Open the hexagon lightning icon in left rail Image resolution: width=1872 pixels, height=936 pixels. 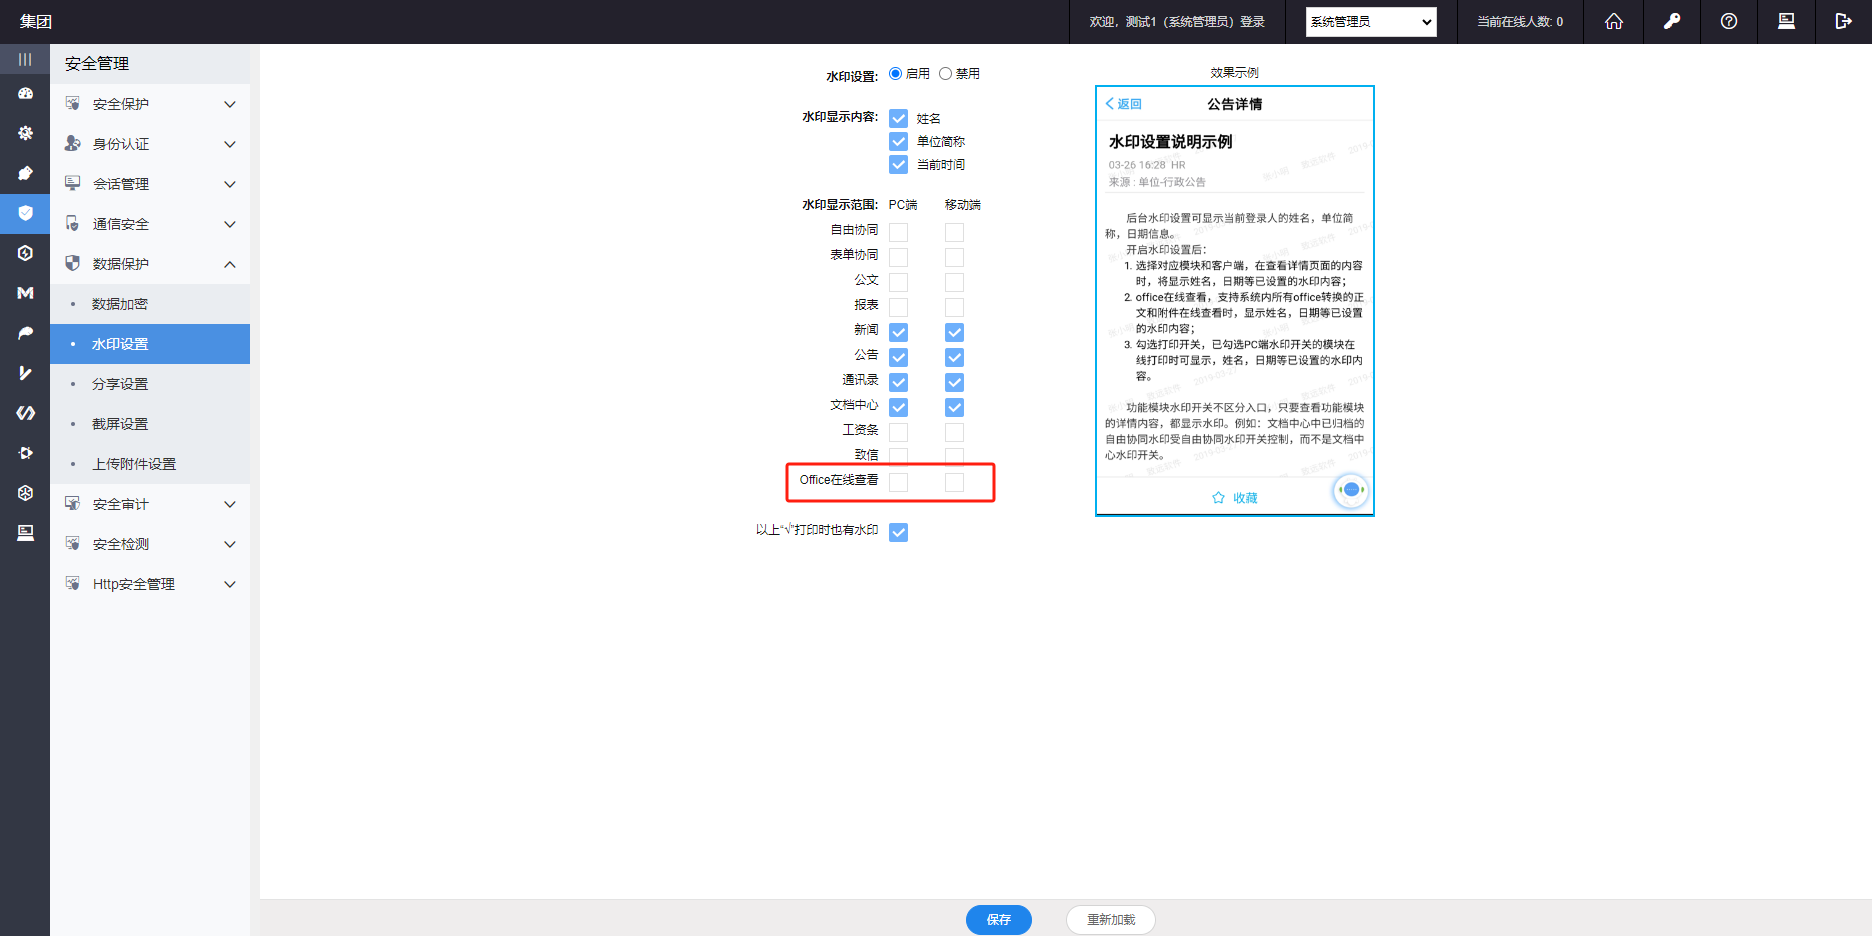pyautogui.click(x=25, y=253)
